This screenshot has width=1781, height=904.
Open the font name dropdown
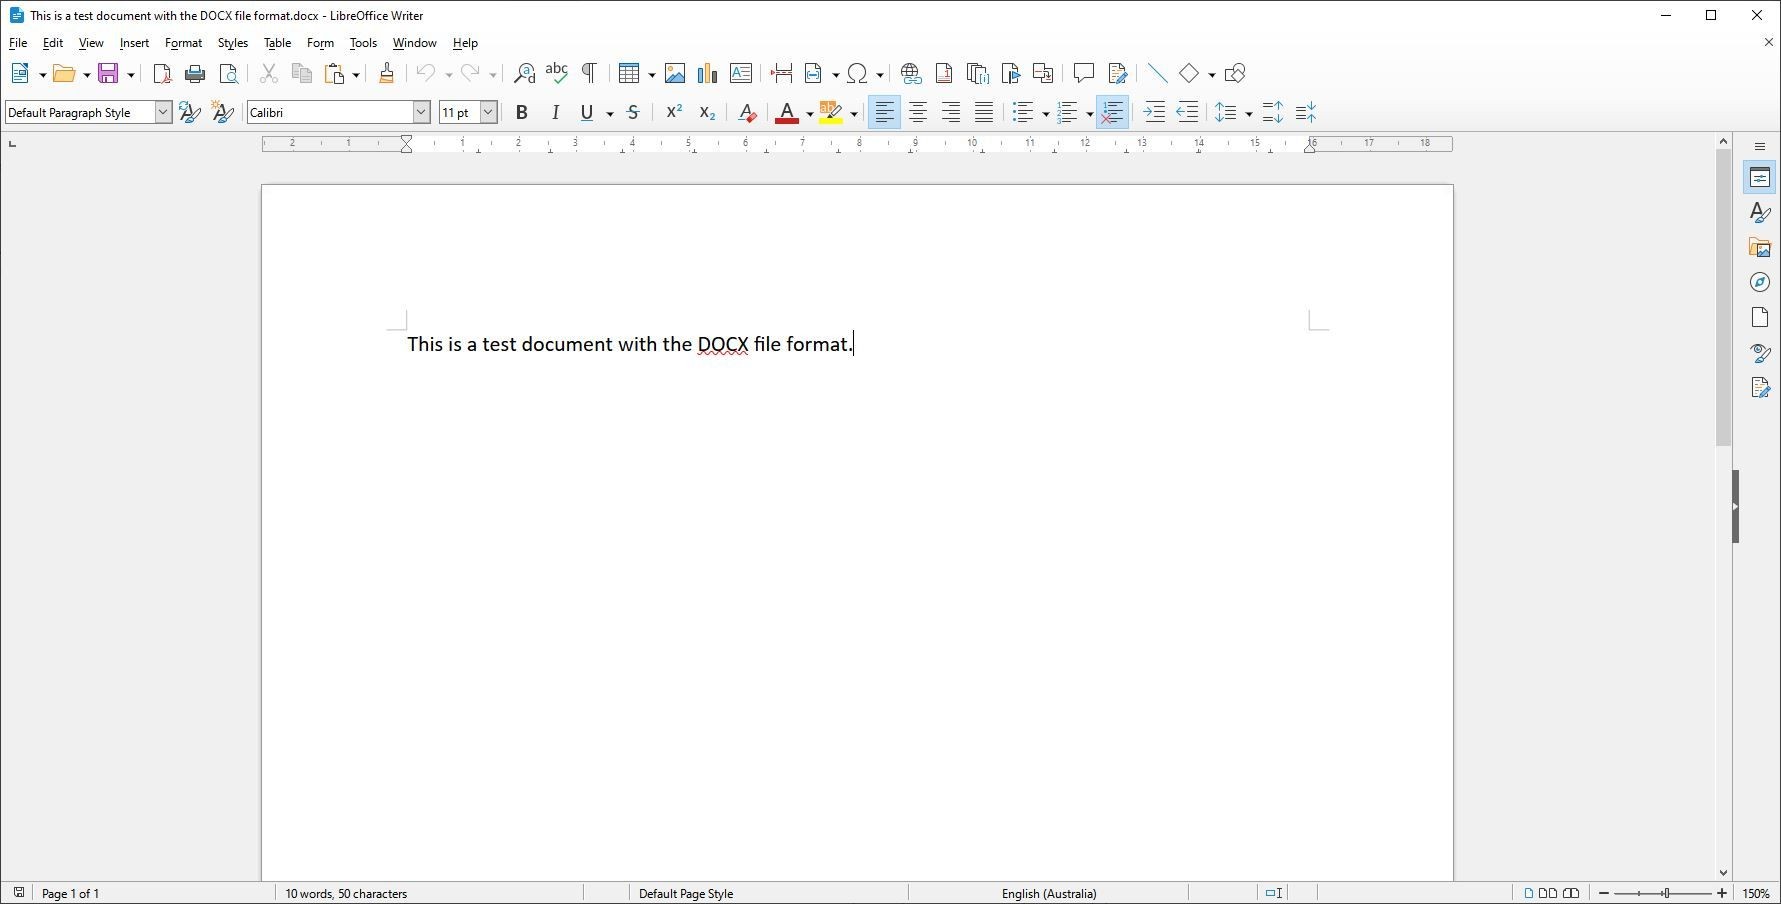pyautogui.click(x=421, y=112)
